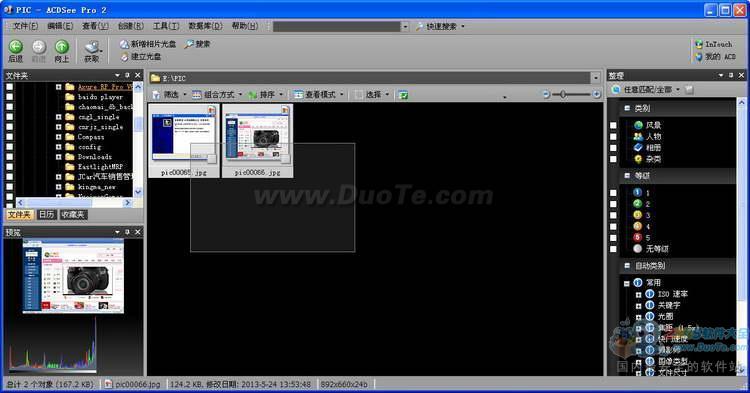Open the Acquire (获取) scanner icon
Viewport: 750px width, 393px height.
pos(92,47)
